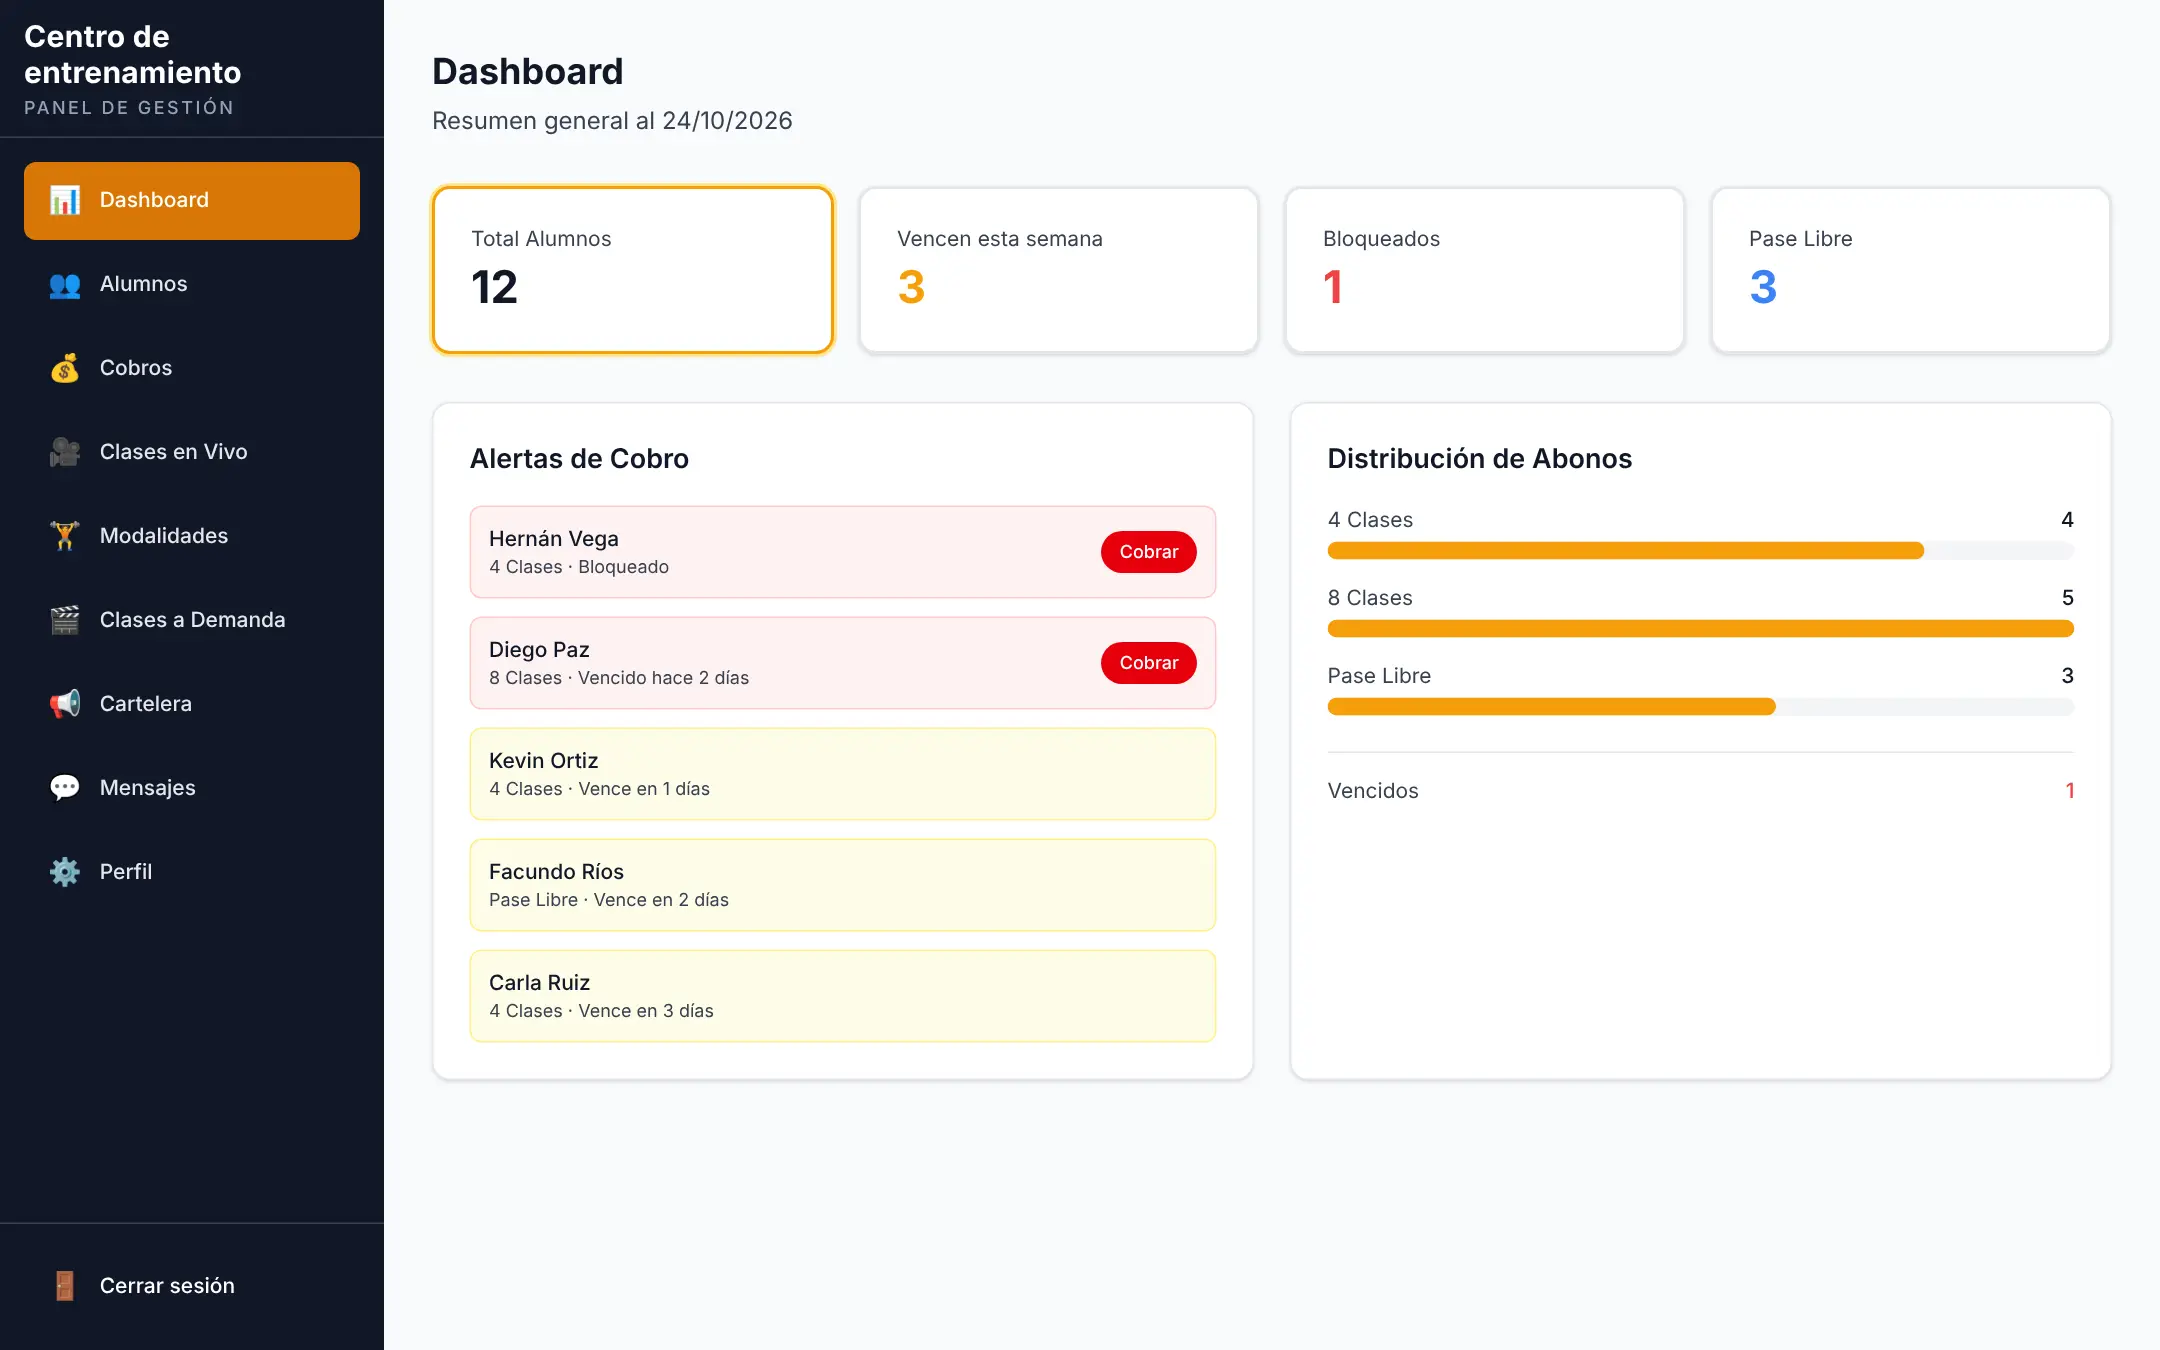This screenshot has height=1350, width=2160.
Task: Click the Hernán Vega name text
Action: point(554,539)
